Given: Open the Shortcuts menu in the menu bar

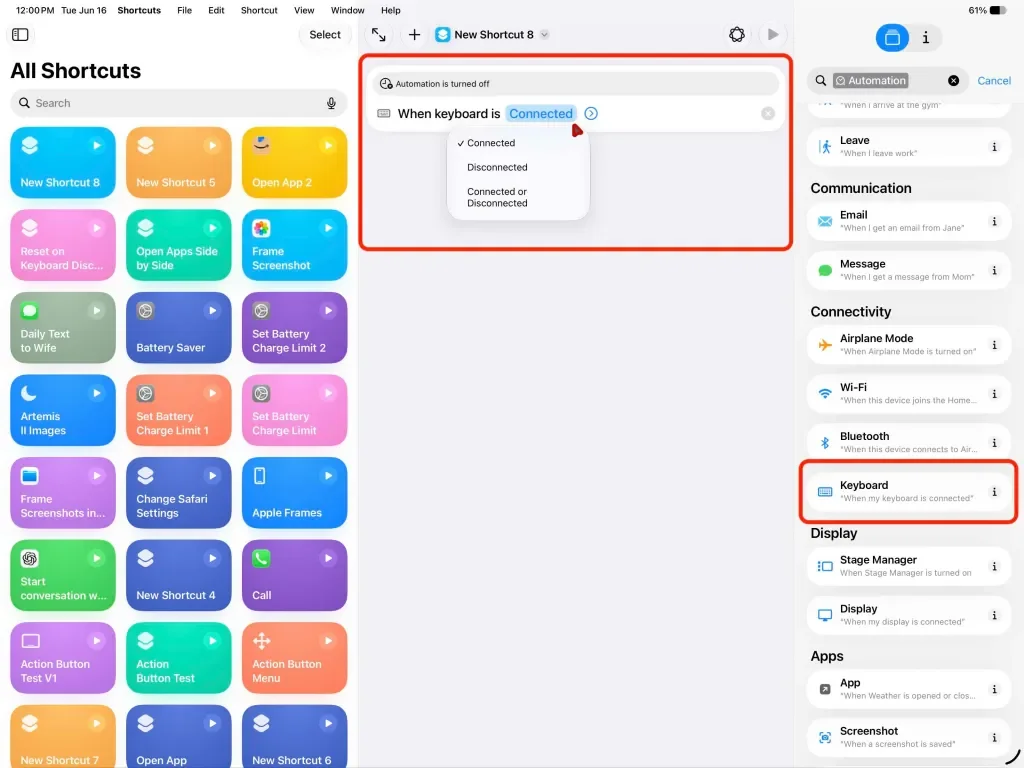Looking at the screenshot, I should pos(139,10).
